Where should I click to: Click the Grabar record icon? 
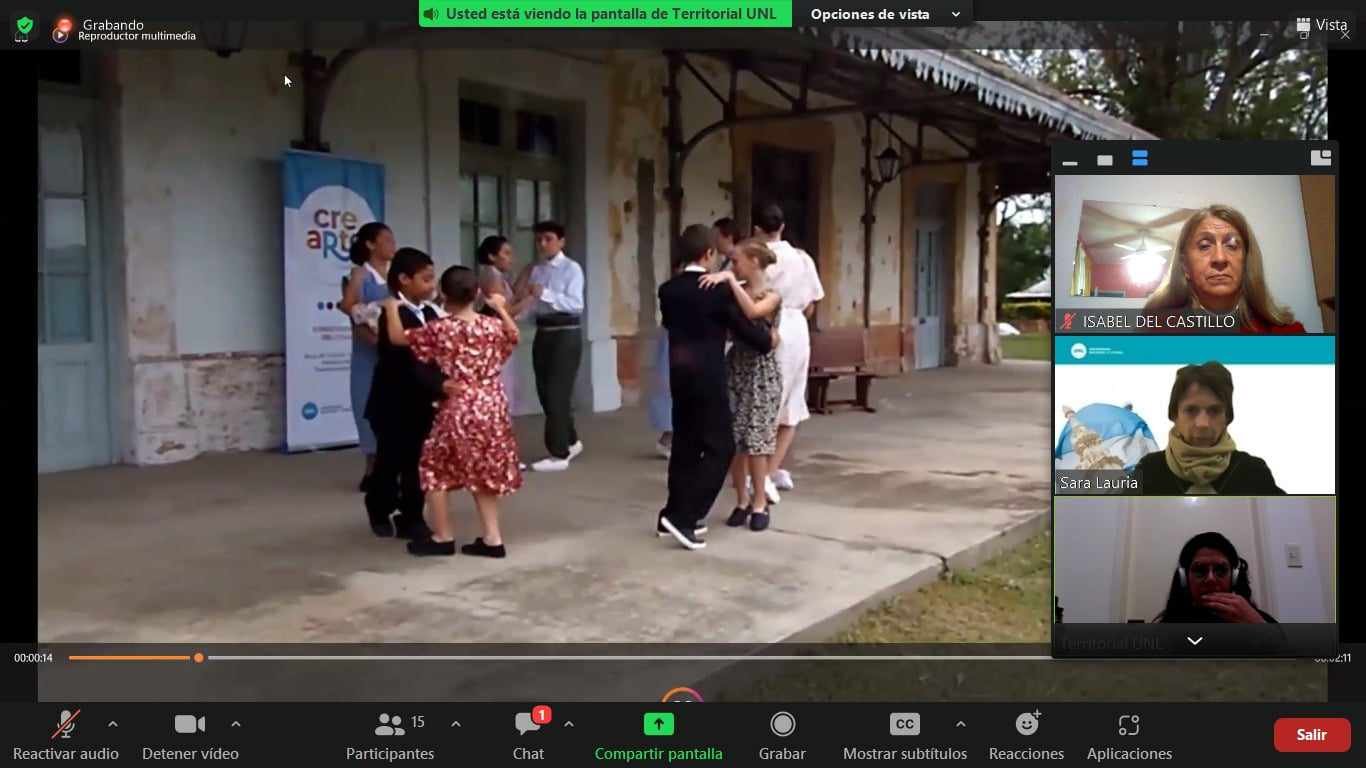click(782, 724)
